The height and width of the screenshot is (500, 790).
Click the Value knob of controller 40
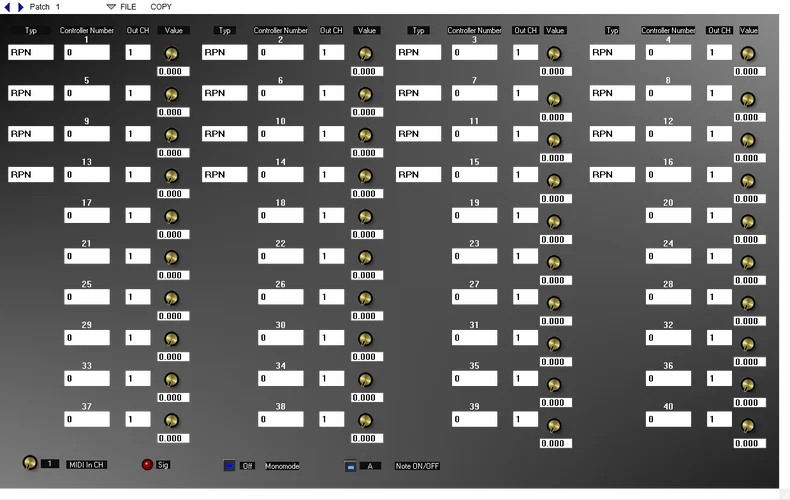pos(748,426)
